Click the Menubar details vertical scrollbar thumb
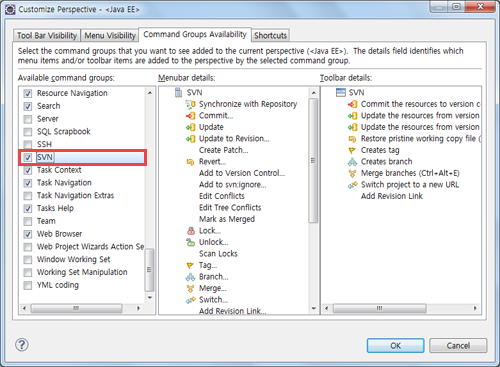 pos(313,160)
